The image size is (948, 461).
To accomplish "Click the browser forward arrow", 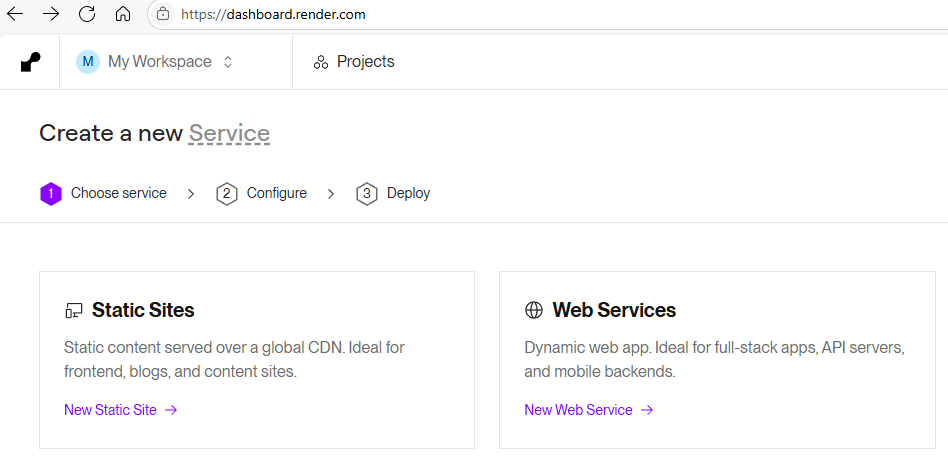I will click(x=51, y=14).
